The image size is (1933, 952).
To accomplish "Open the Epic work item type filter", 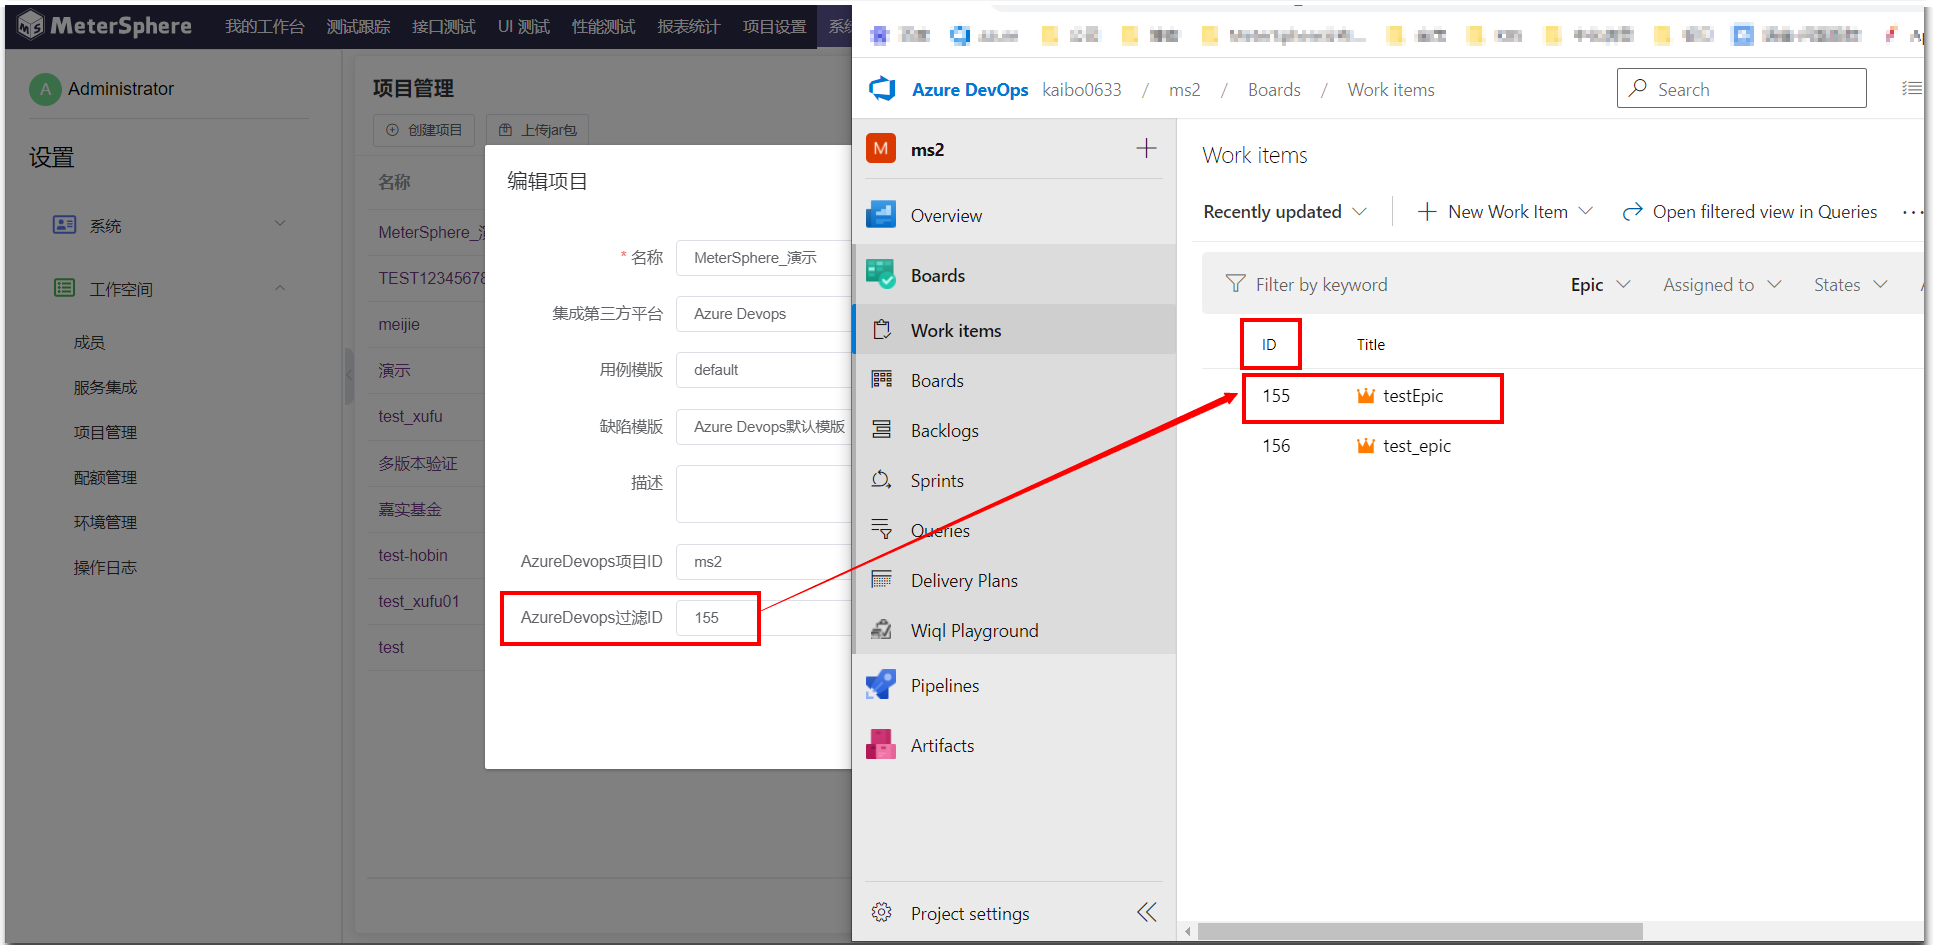I will pyautogui.click(x=1597, y=284).
